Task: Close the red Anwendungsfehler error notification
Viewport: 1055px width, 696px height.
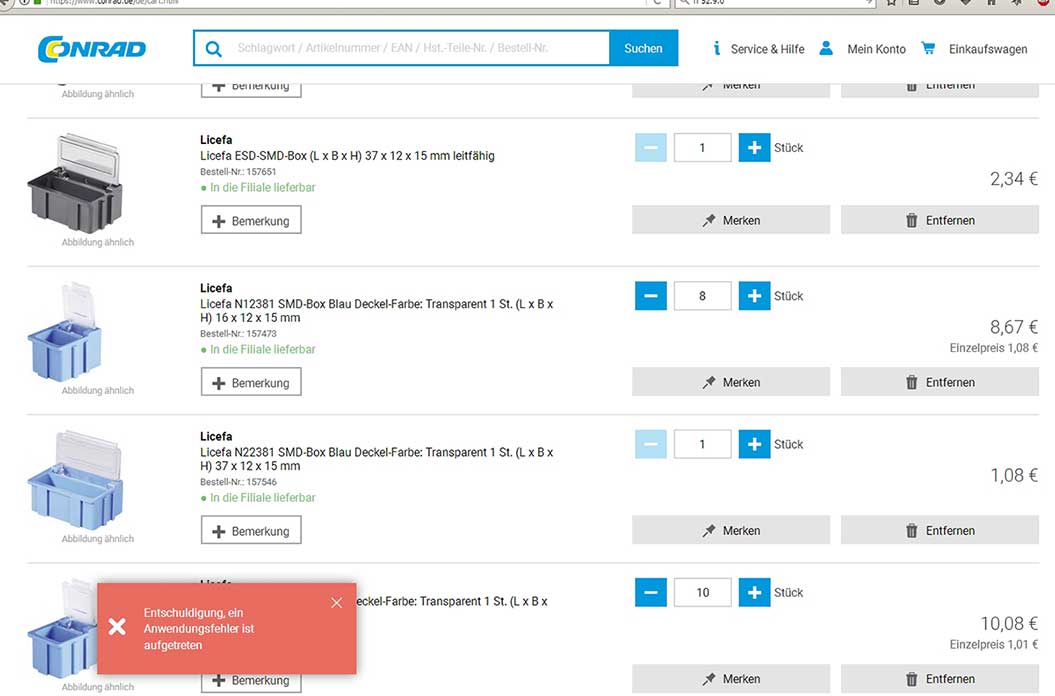Action: point(336,602)
